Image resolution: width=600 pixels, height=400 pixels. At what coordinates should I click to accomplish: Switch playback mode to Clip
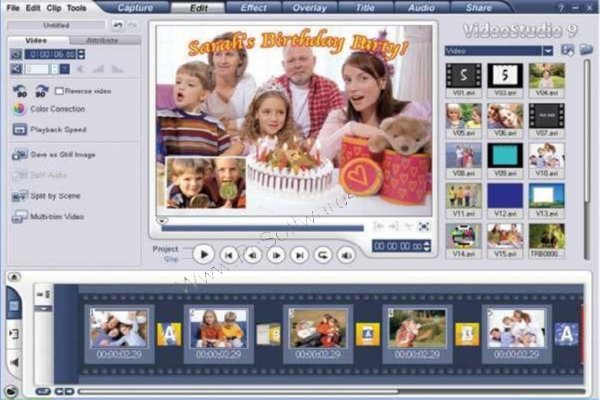tap(171, 259)
